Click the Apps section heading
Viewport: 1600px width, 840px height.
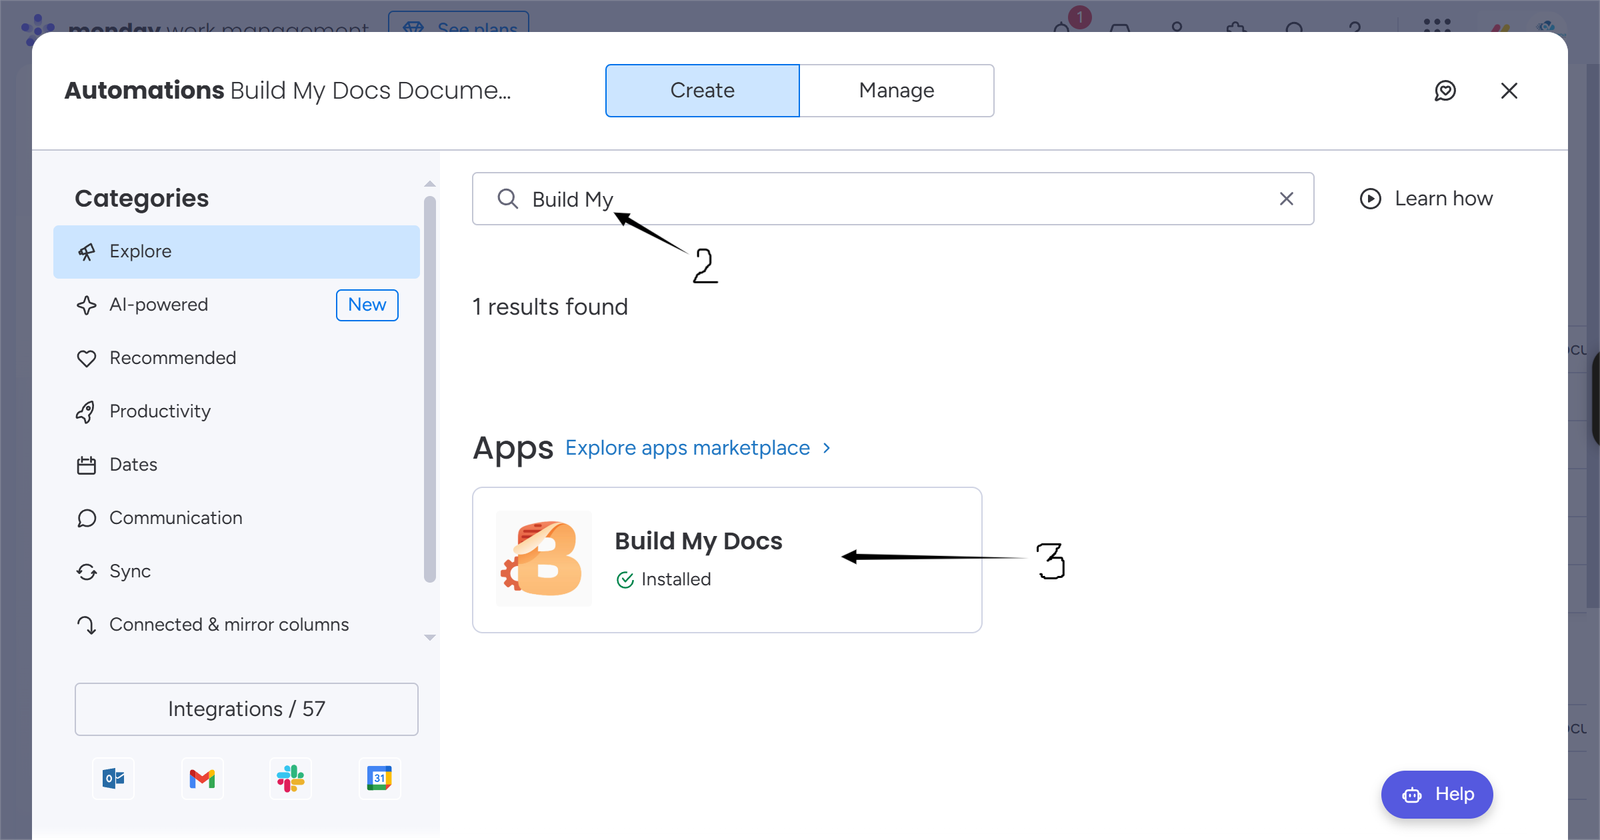coord(513,448)
